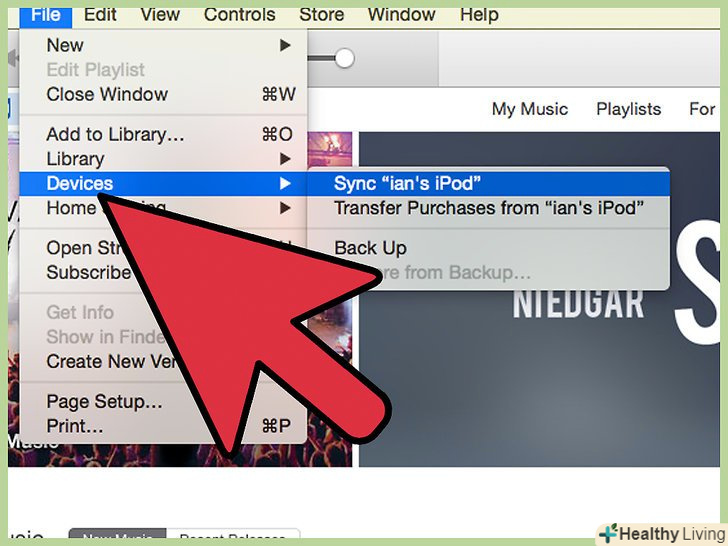
Task: Sync "ian's iPod"
Action: (x=488, y=184)
